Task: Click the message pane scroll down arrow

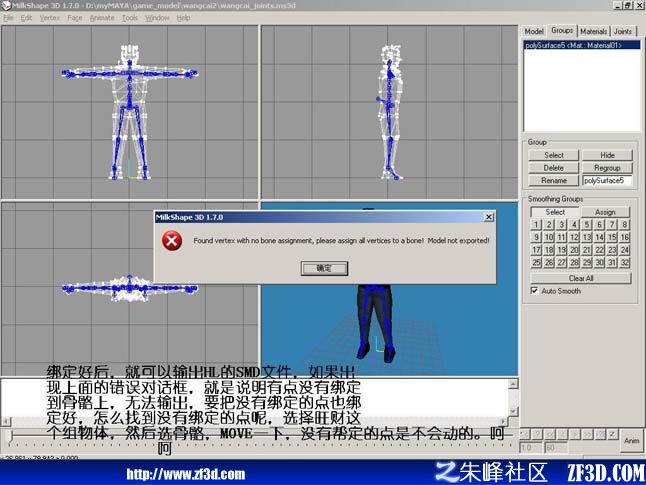Action: coord(513,411)
